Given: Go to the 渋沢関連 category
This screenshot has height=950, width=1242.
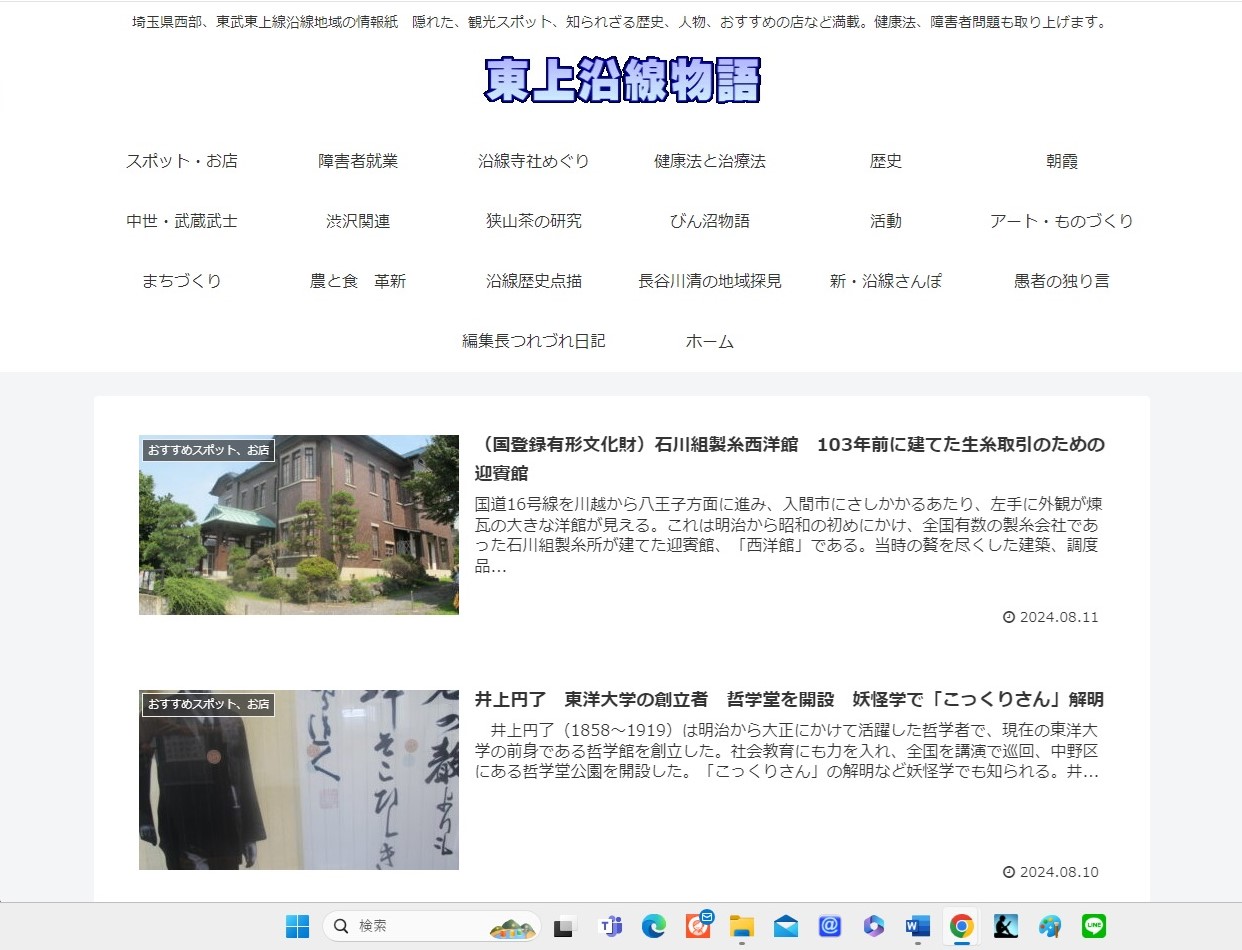Looking at the screenshot, I should [358, 221].
